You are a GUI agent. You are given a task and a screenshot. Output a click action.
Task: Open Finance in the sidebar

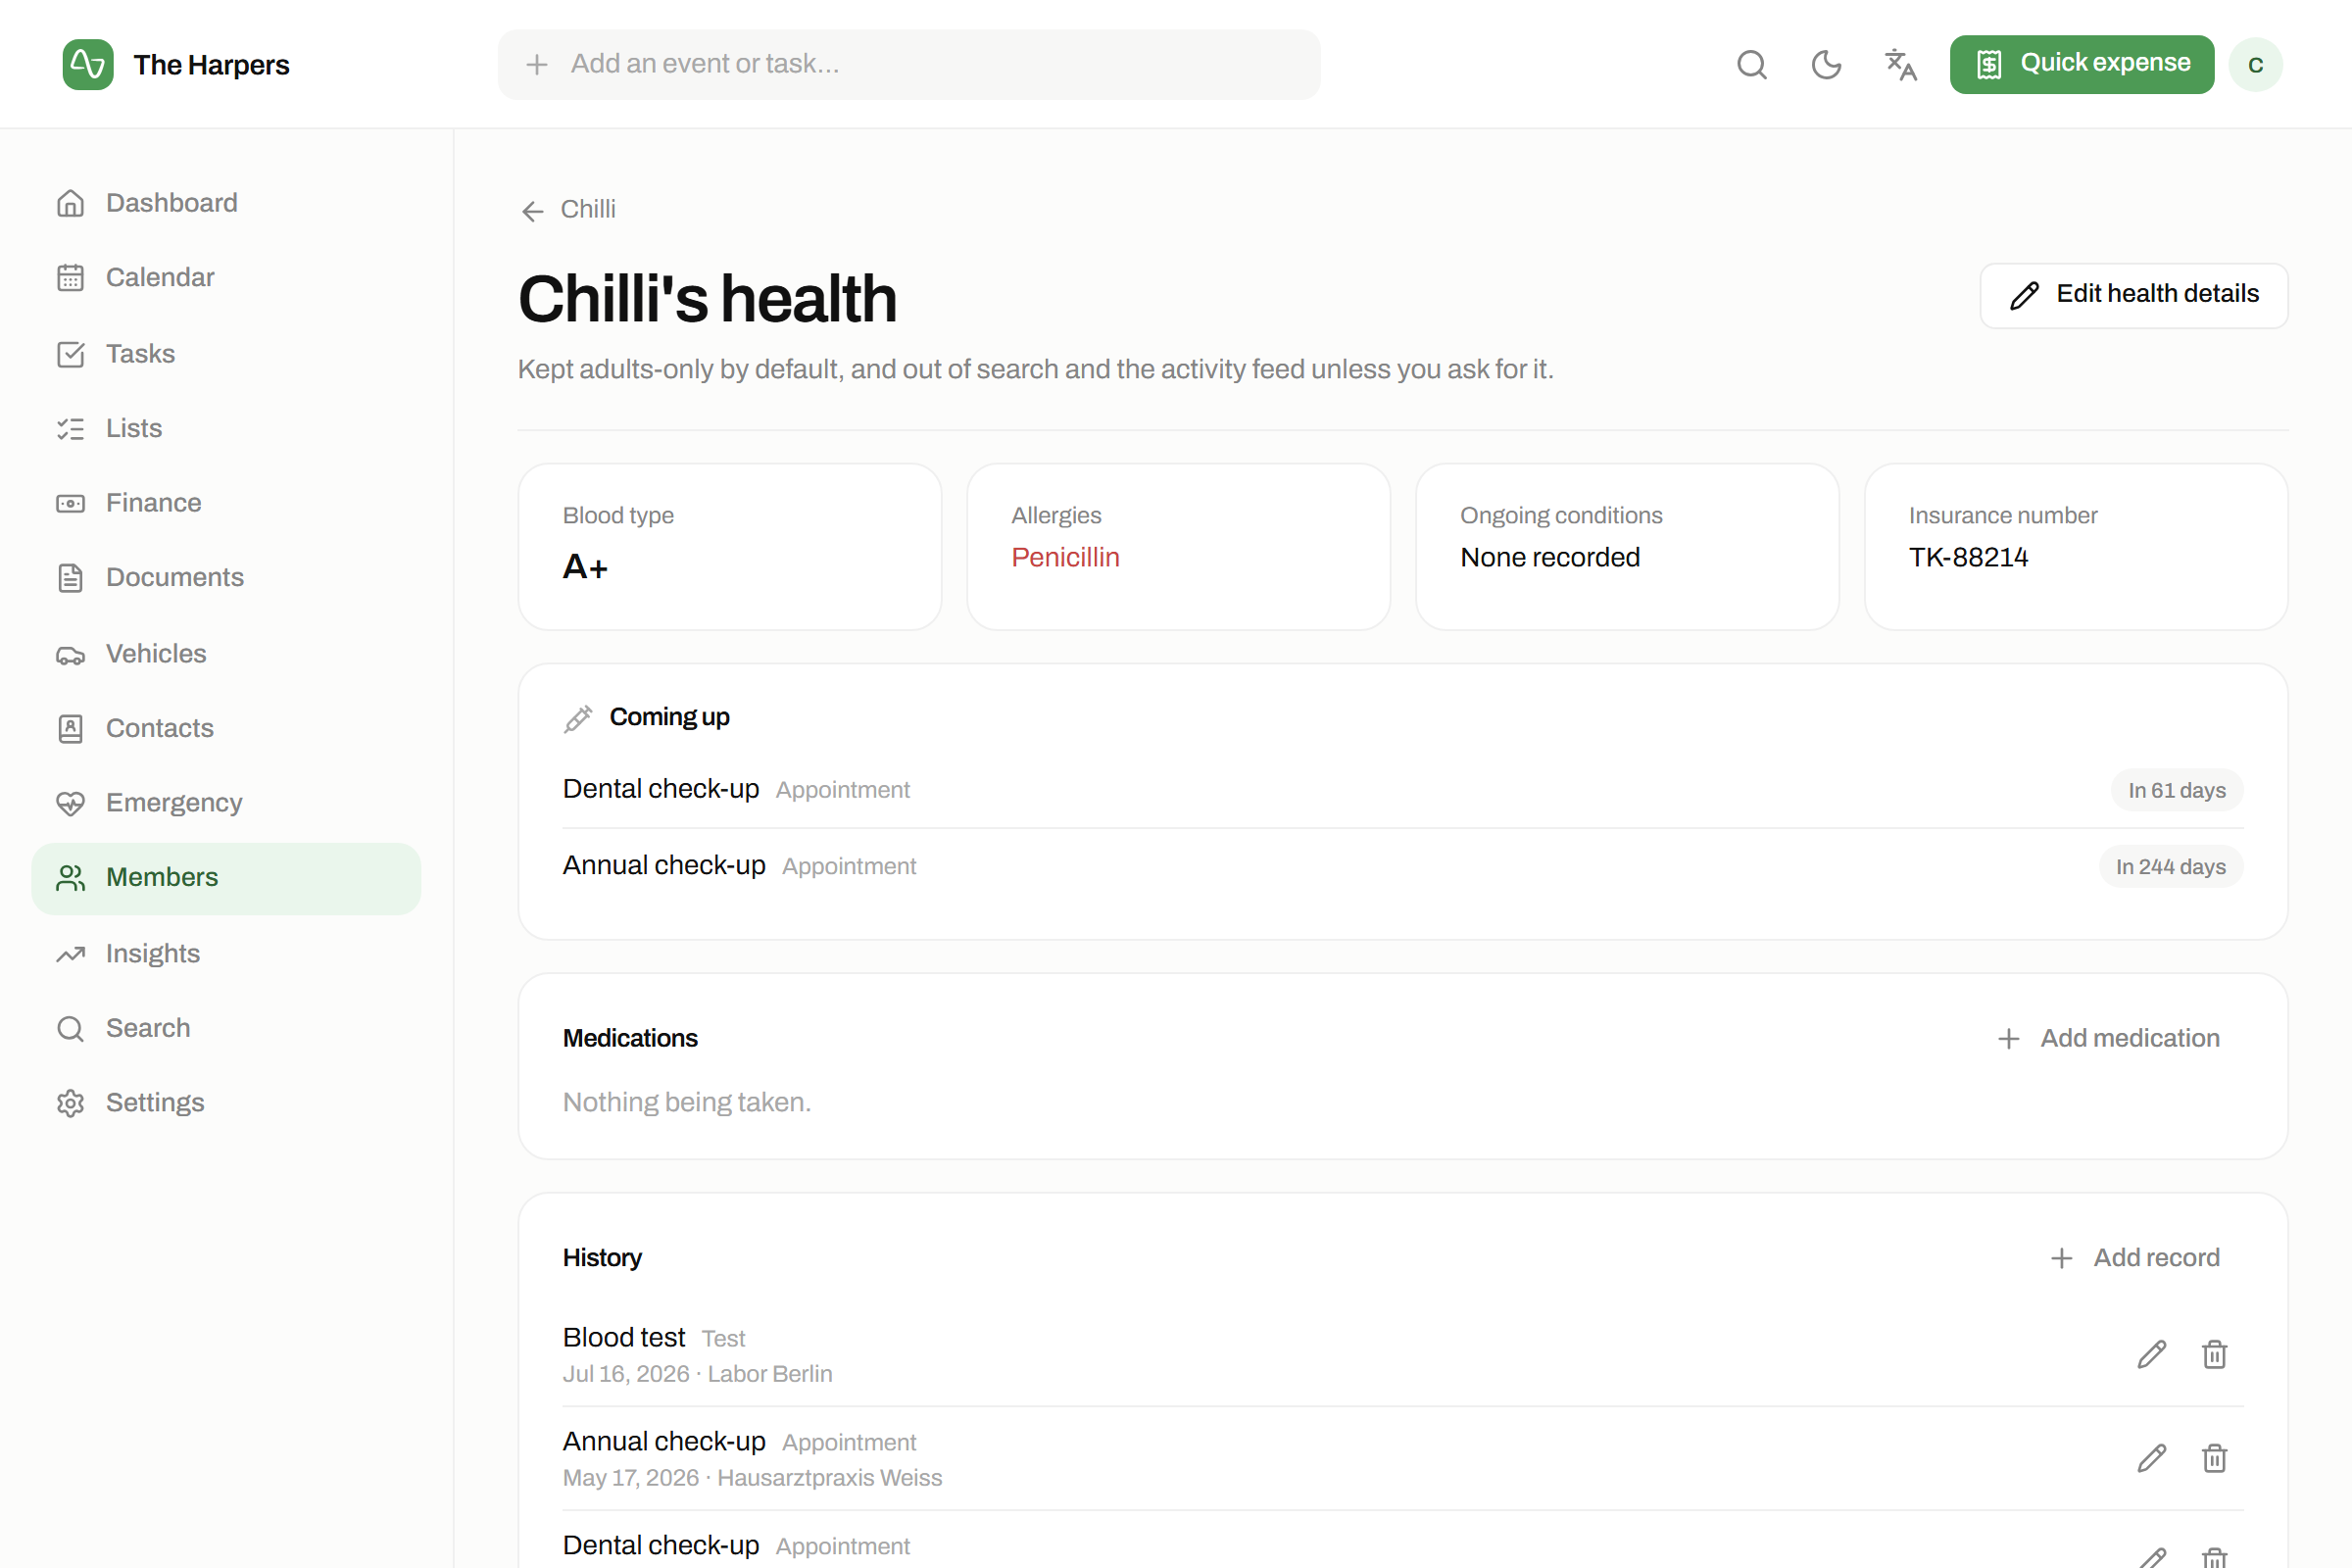click(x=226, y=503)
